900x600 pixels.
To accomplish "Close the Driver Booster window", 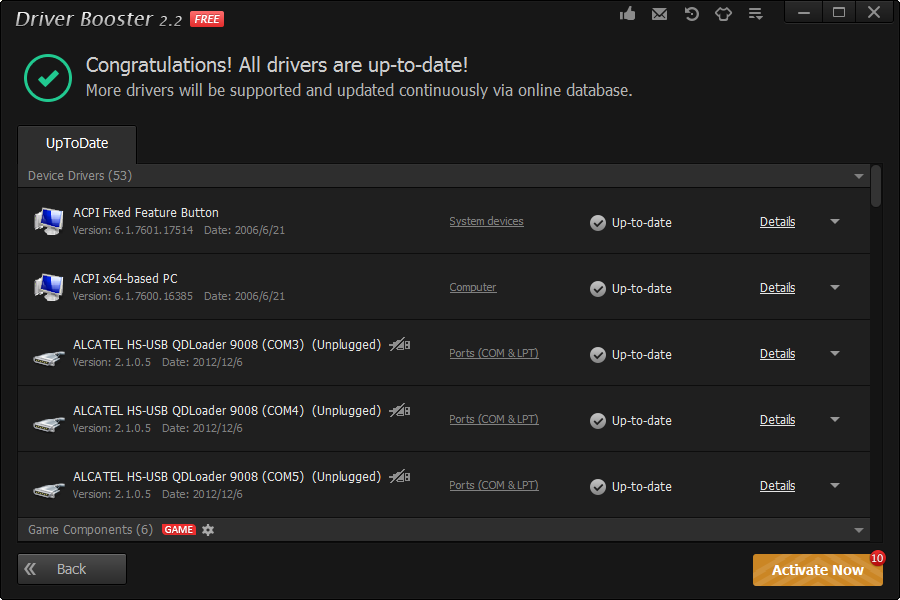I will coord(874,13).
